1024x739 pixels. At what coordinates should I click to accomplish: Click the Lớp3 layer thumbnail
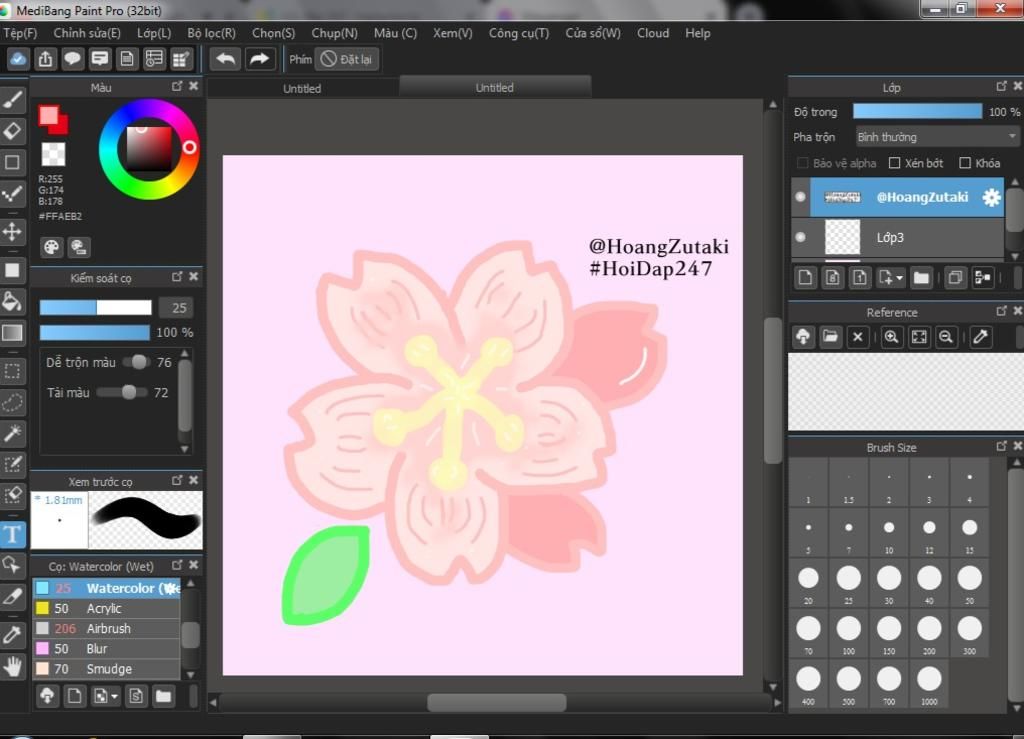pyautogui.click(x=842, y=237)
